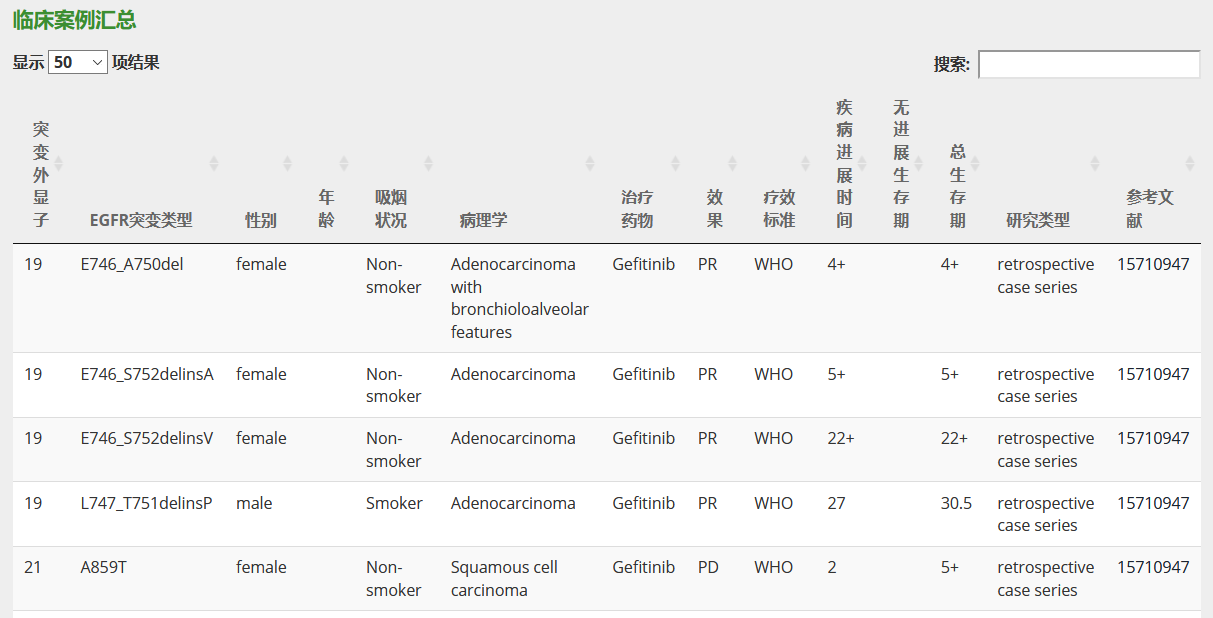Sort by 疾病进展时间 column arrows
This screenshot has width=1213, height=618.
(x=862, y=163)
